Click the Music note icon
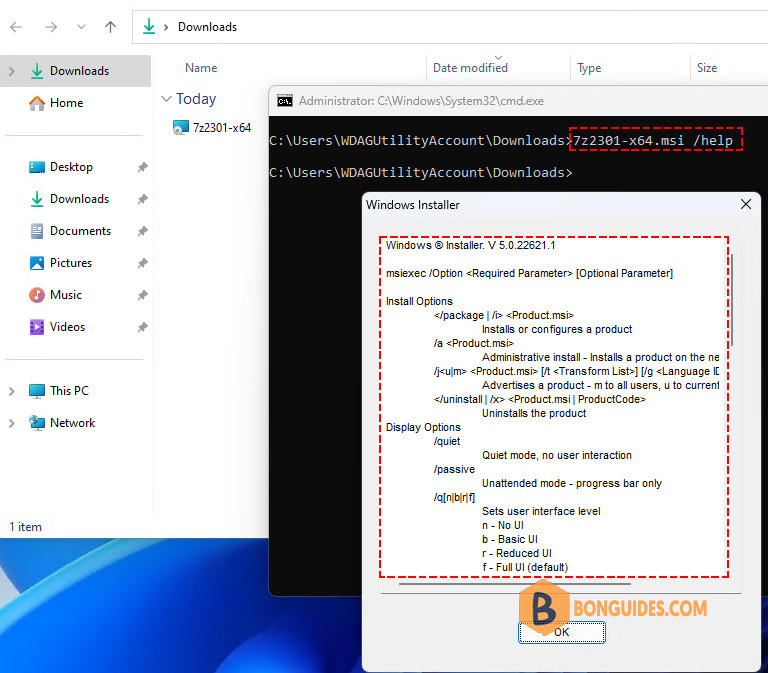 [x=37, y=295]
